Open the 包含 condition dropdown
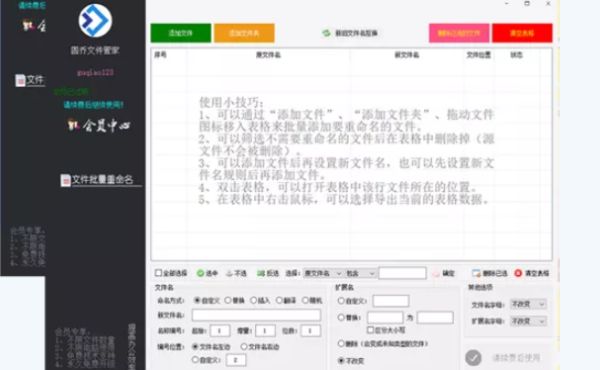Viewport: 600px width, 370px height. click(360, 273)
